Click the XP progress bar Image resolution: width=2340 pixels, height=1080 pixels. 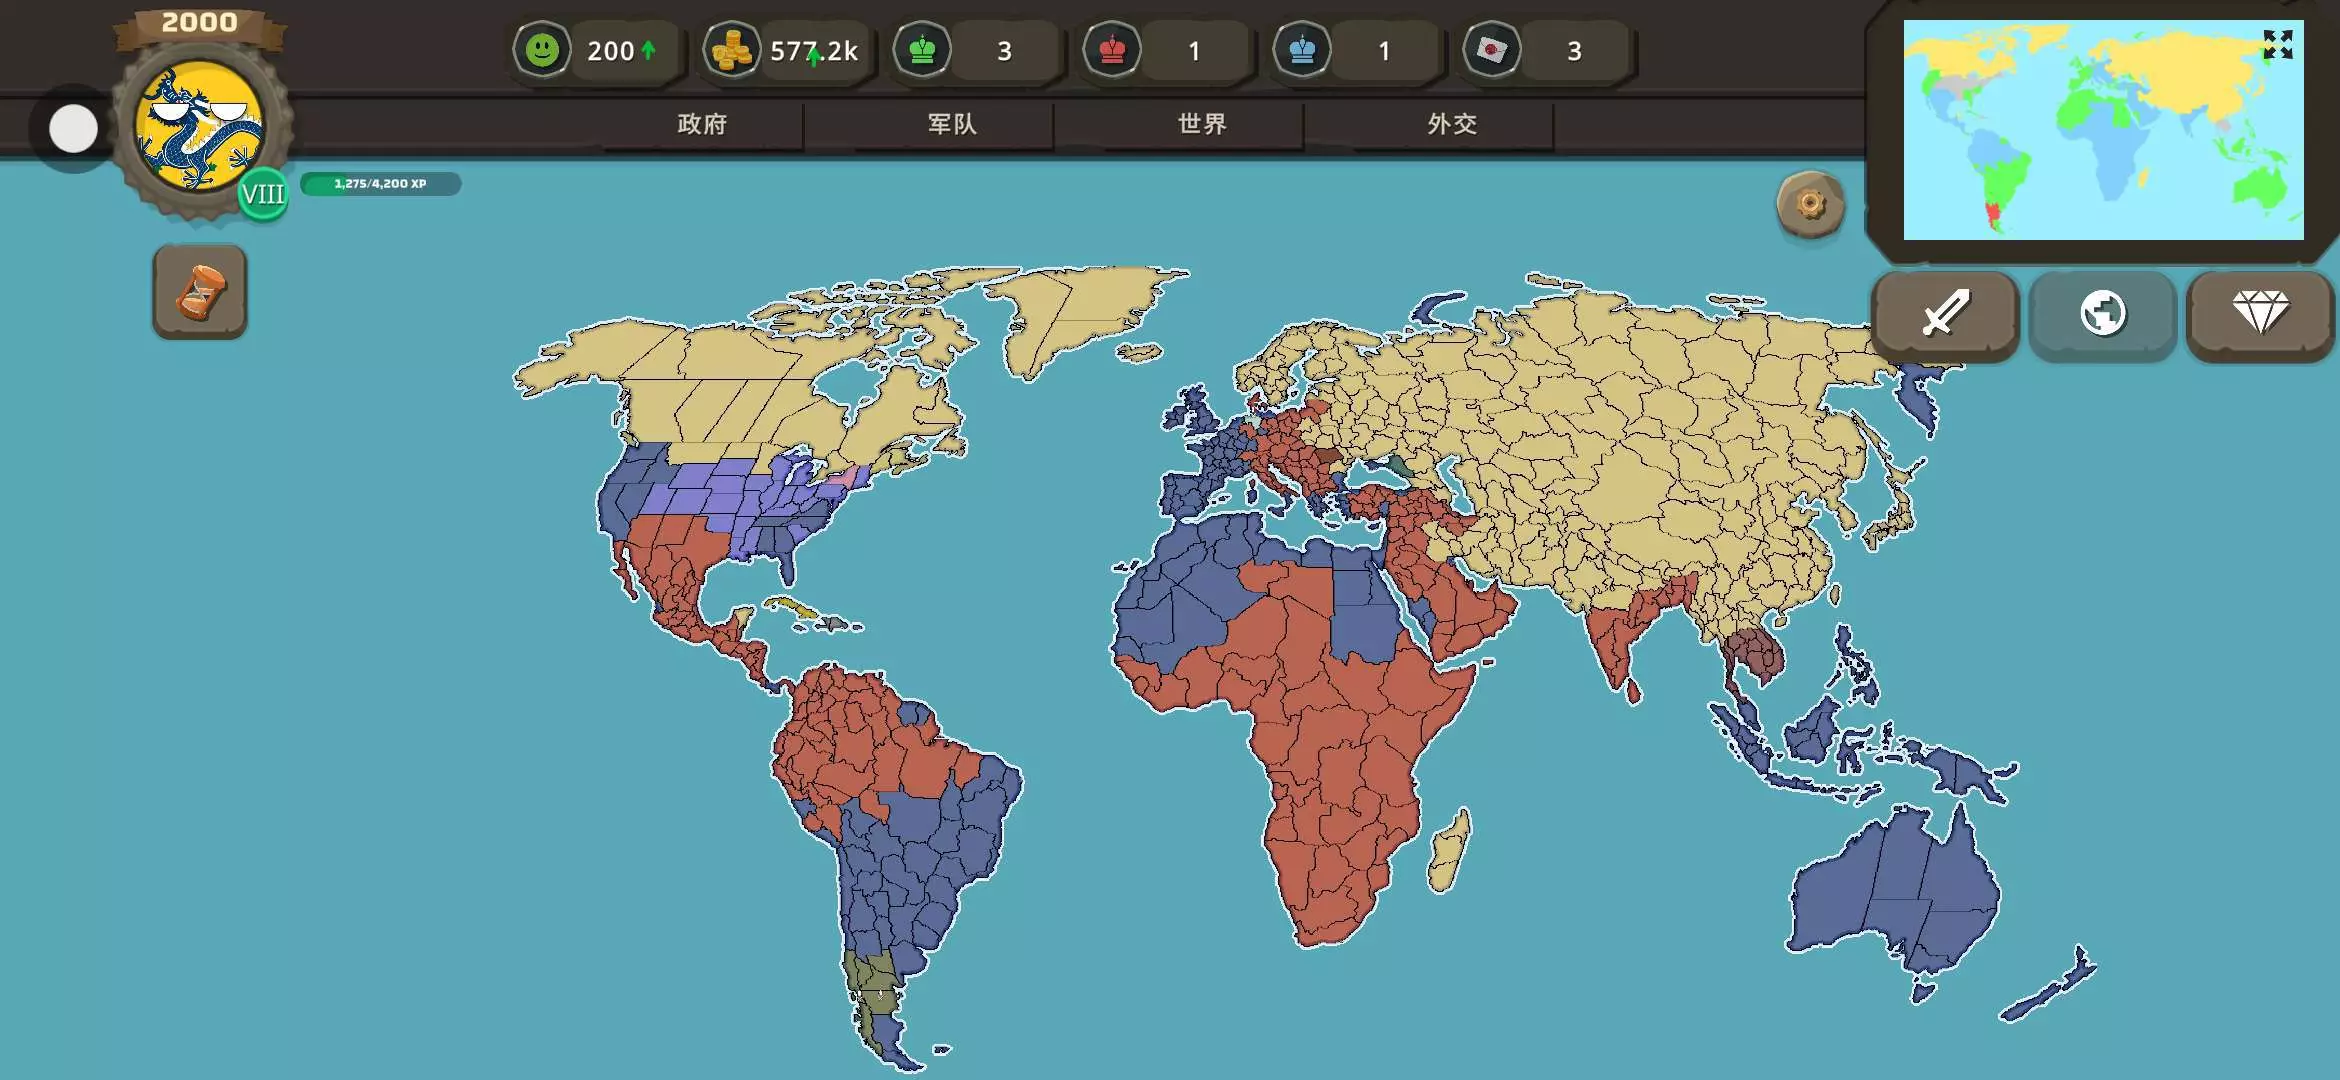click(x=380, y=184)
